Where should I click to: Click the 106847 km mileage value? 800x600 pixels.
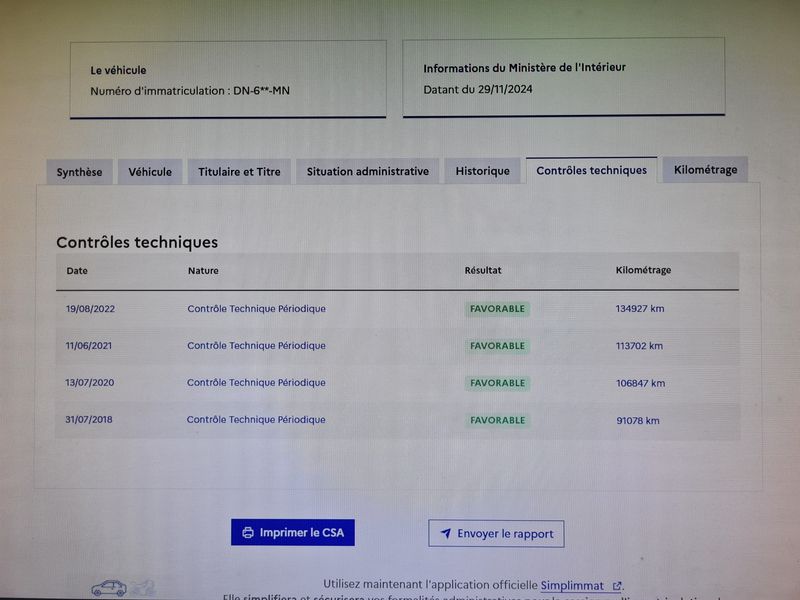(x=640, y=383)
